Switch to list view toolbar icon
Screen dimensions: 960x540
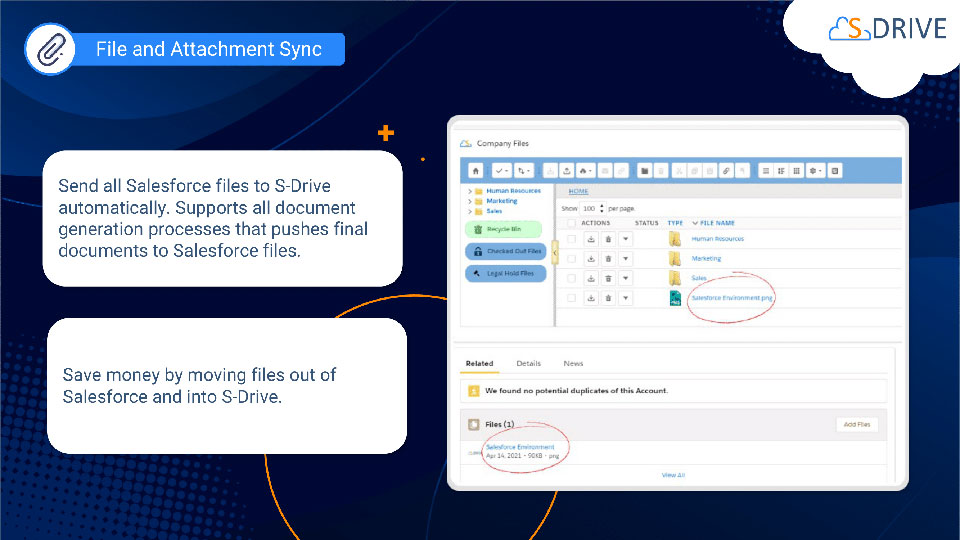pos(765,171)
